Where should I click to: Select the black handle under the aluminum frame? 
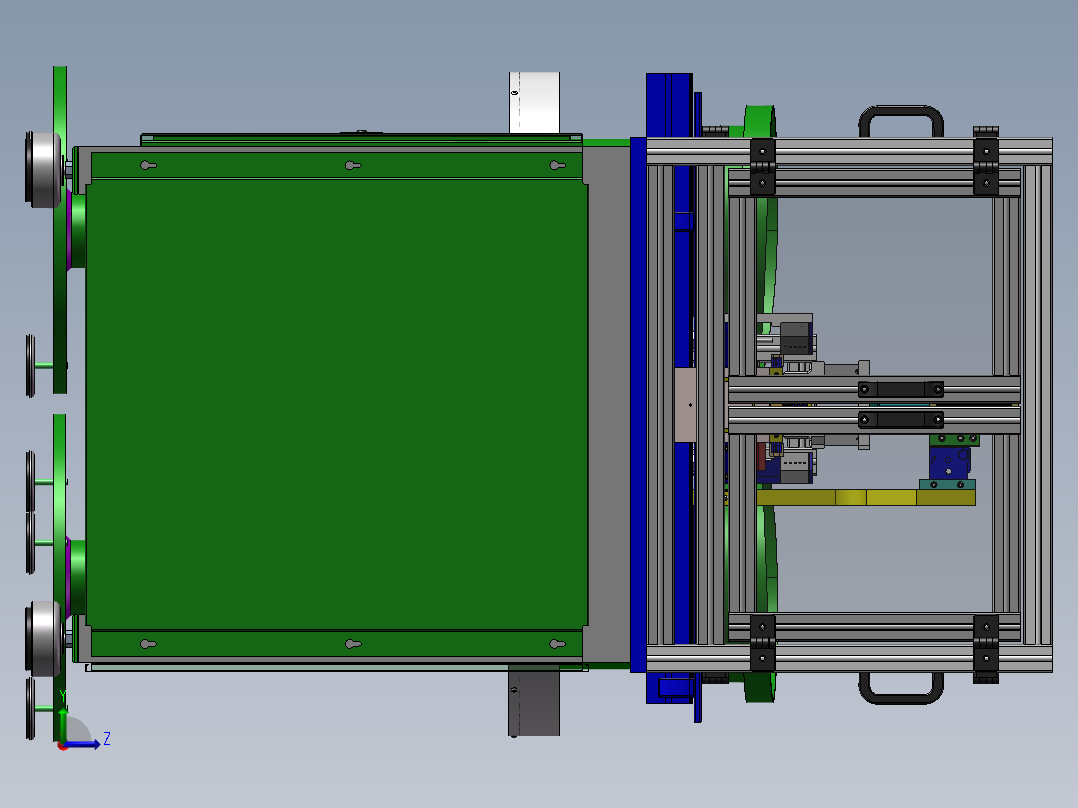click(x=901, y=688)
